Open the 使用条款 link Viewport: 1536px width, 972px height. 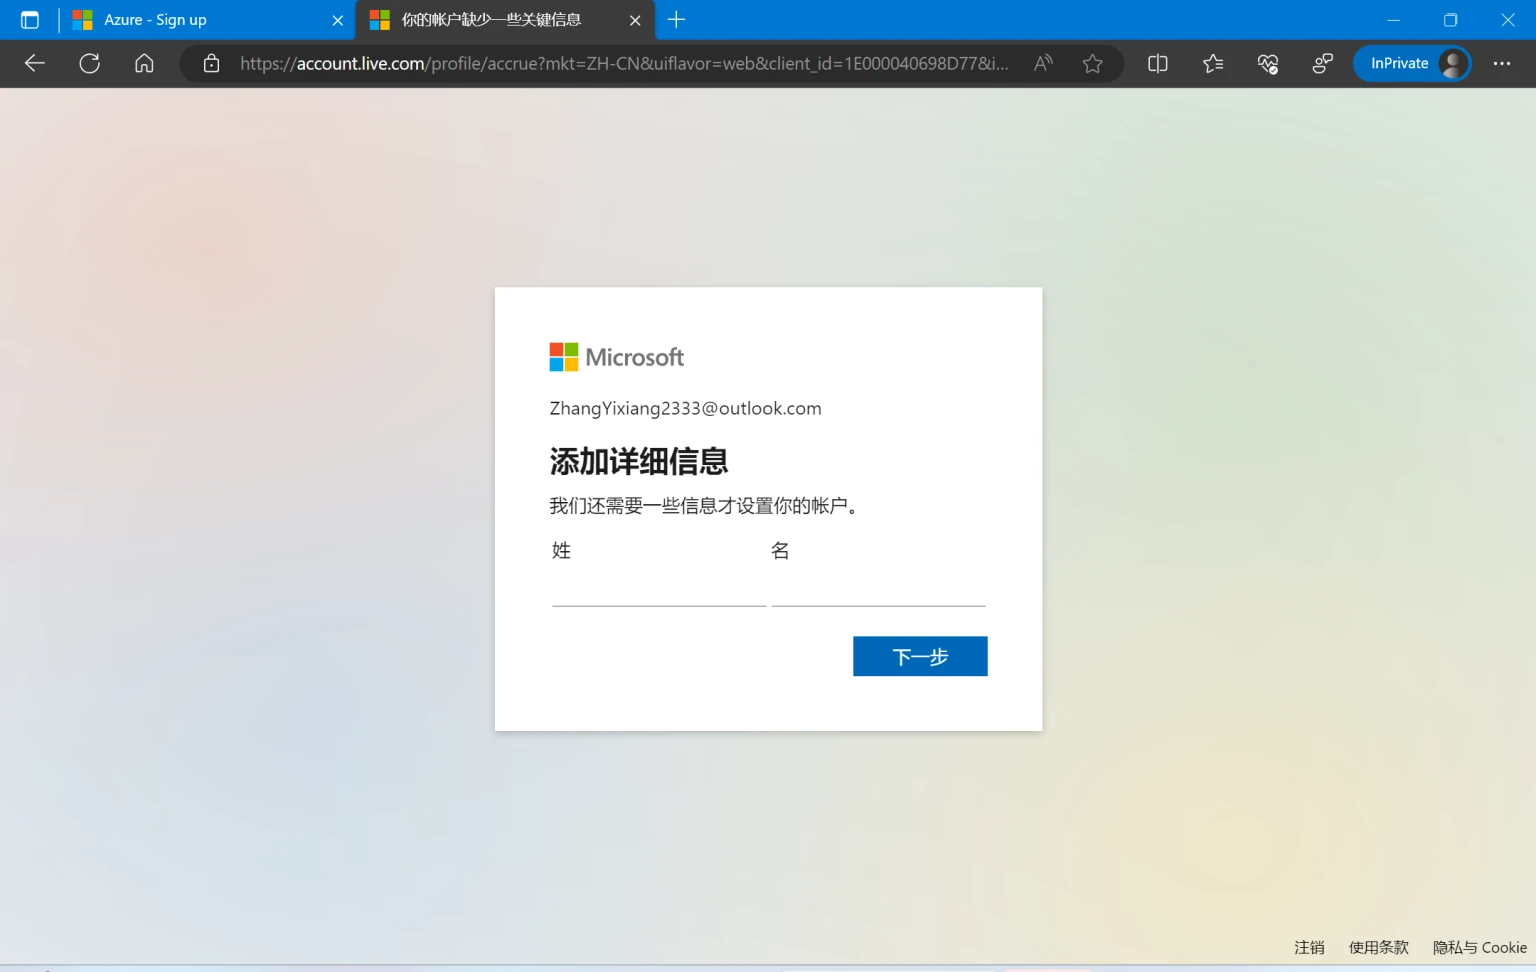(x=1378, y=947)
